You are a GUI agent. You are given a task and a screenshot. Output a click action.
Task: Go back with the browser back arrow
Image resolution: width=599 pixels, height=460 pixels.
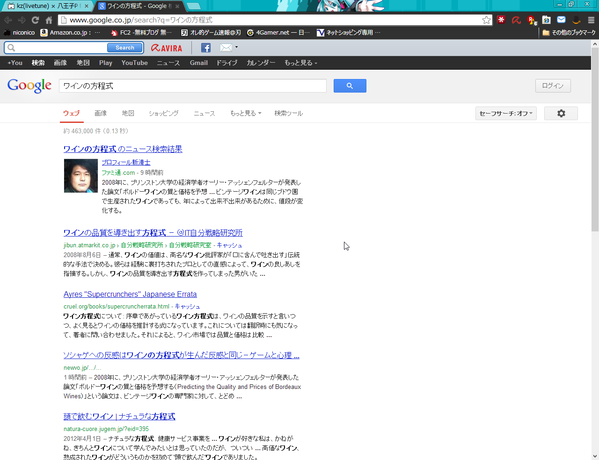[8, 20]
